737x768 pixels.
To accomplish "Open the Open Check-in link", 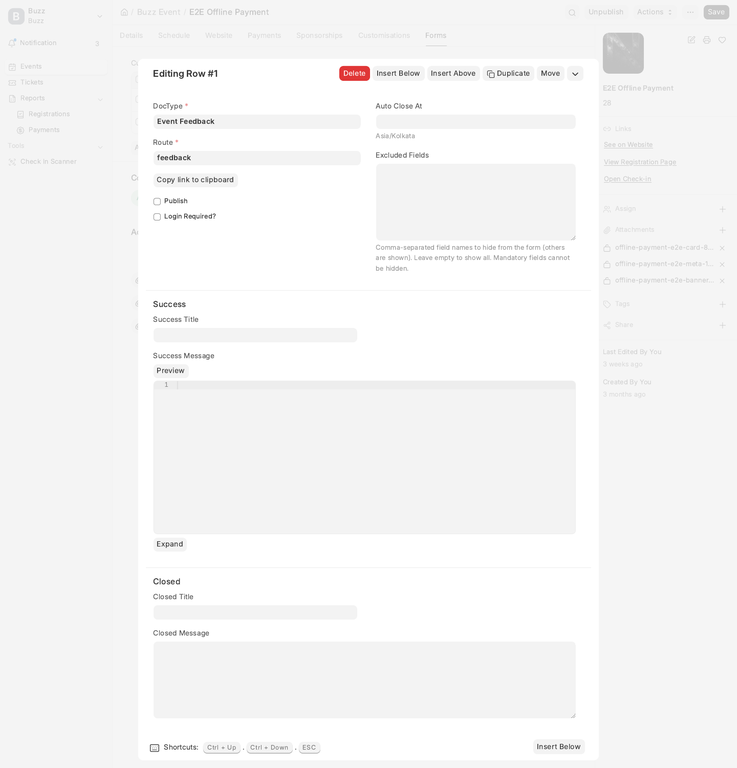I will coord(627,179).
